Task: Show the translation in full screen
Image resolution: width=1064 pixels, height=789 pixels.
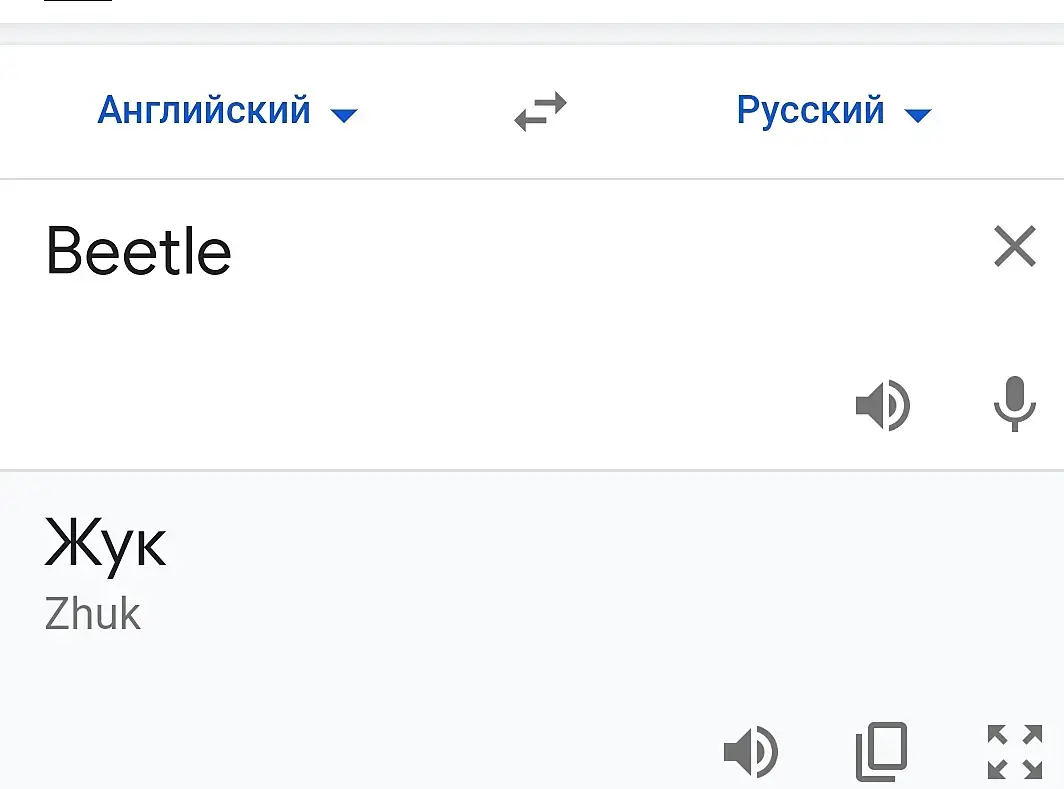Action: (1014, 751)
